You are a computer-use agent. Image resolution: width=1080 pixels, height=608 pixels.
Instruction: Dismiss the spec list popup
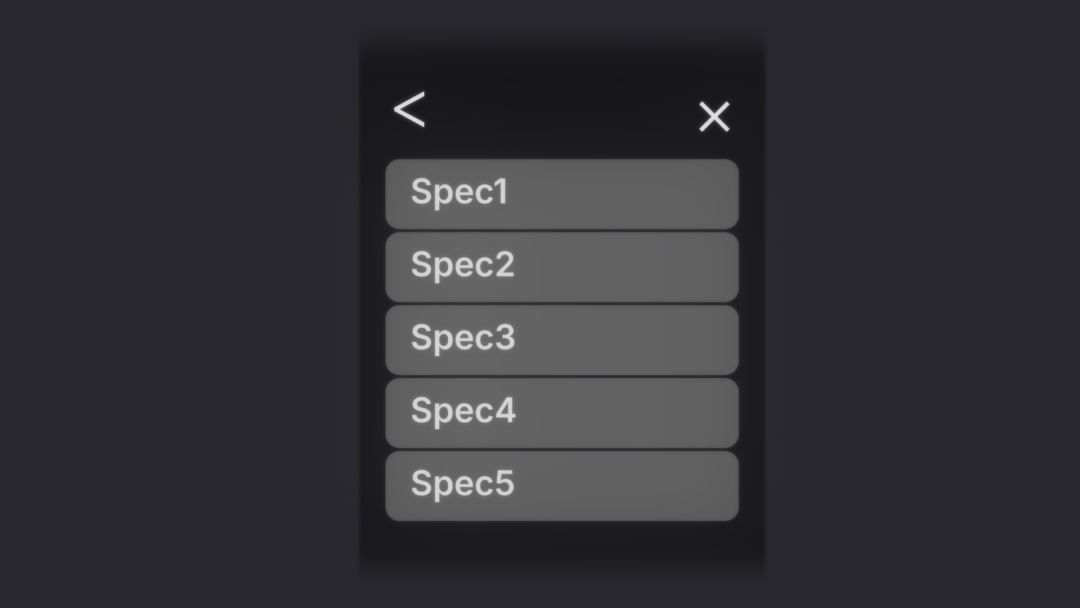coord(714,116)
